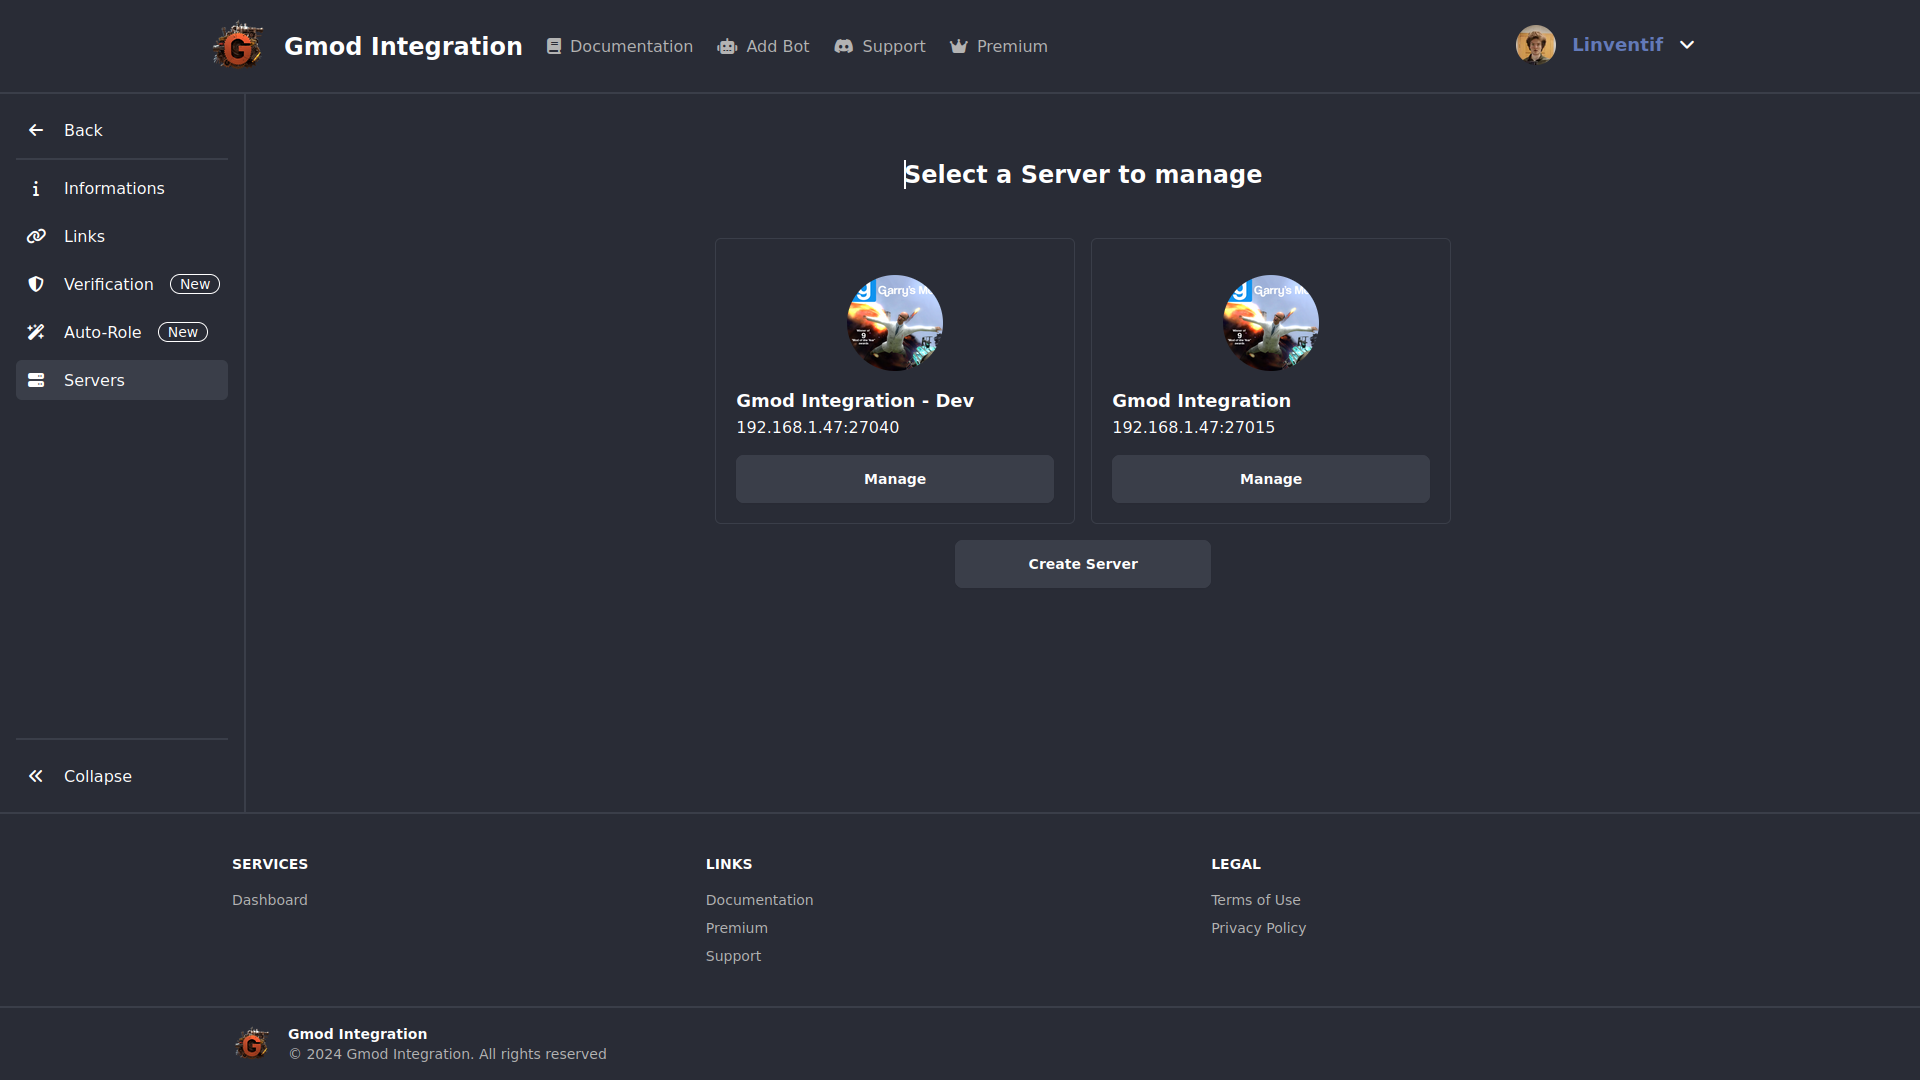Image resolution: width=1920 pixels, height=1080 pixels.
Task: Open the footer Documentation link
Action: (x=760, y=900)
